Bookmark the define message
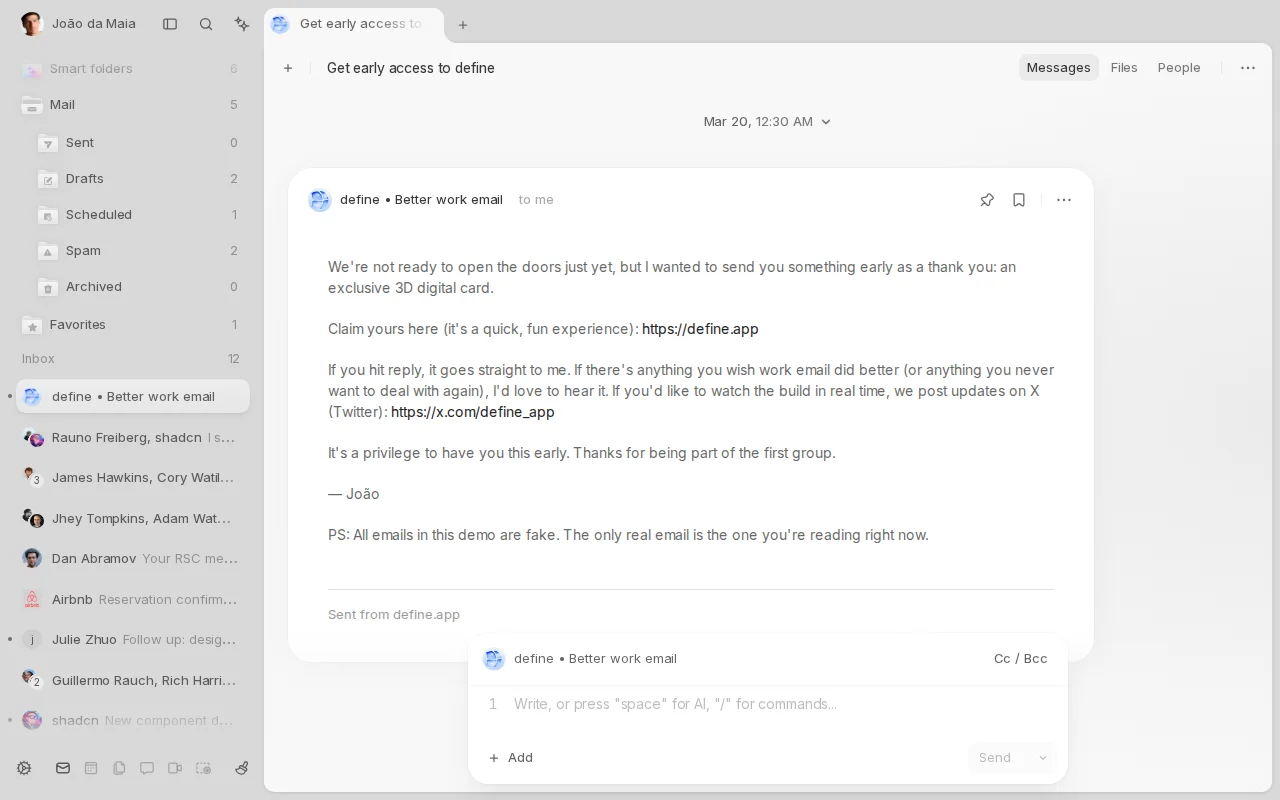The height and width of the screenshot is (800, 1280). (x=1019, y=200)
